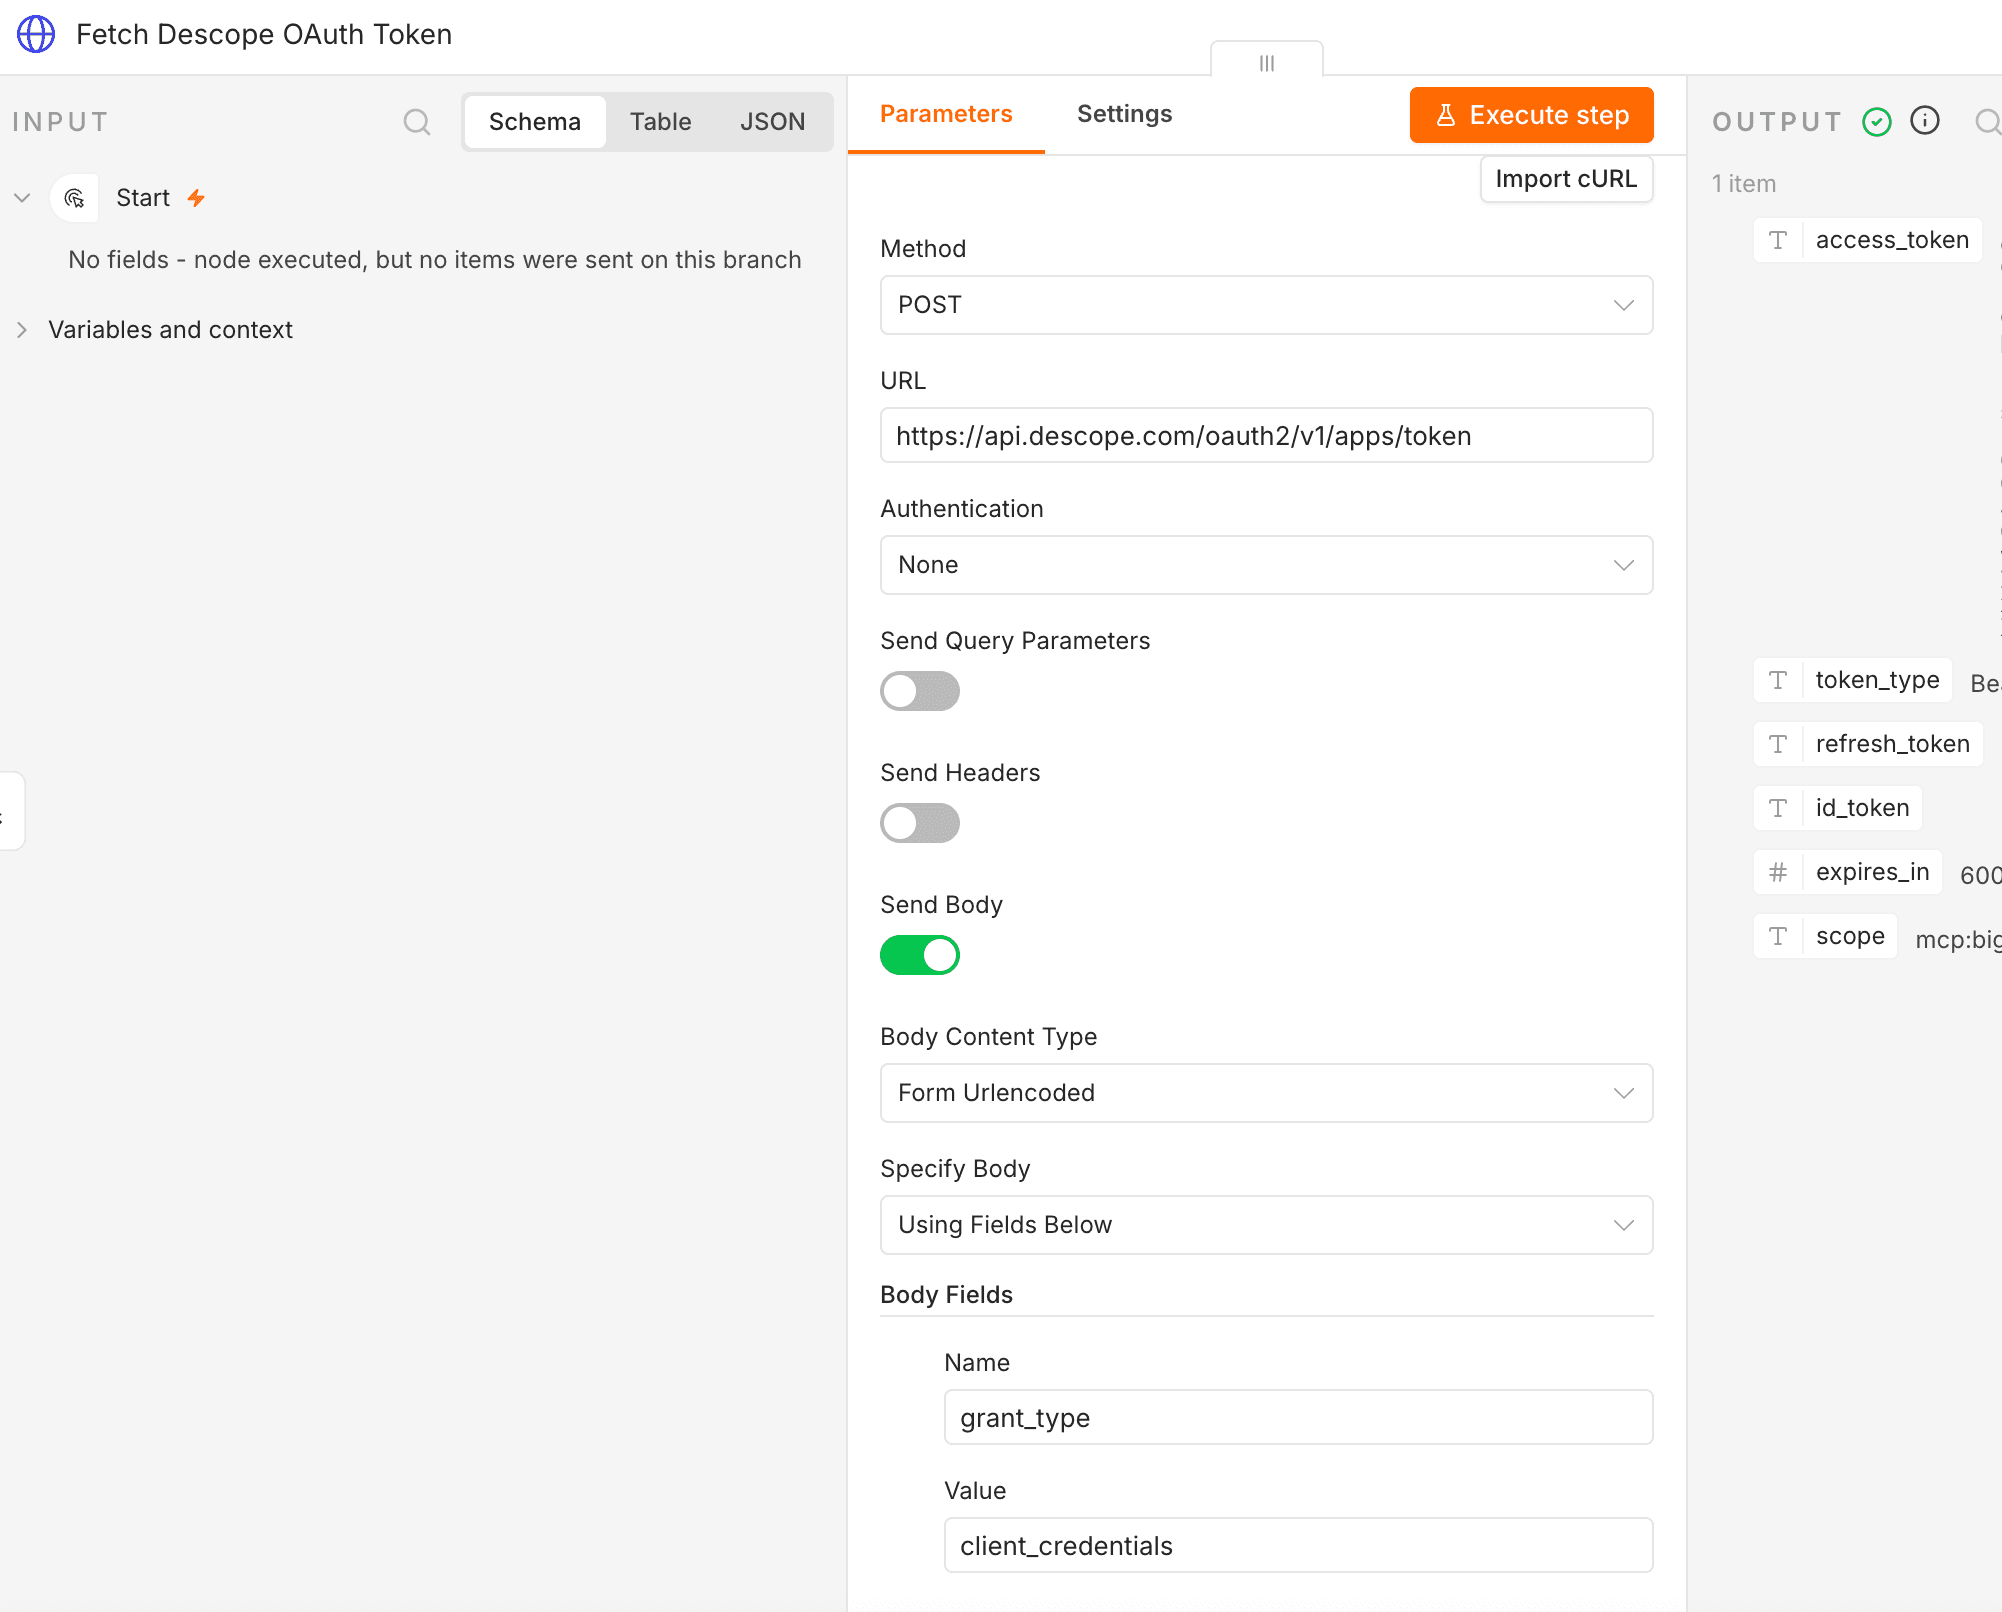Click the text type icon for scope
Screen dimensions: 2002x1612
point(1778,936)
